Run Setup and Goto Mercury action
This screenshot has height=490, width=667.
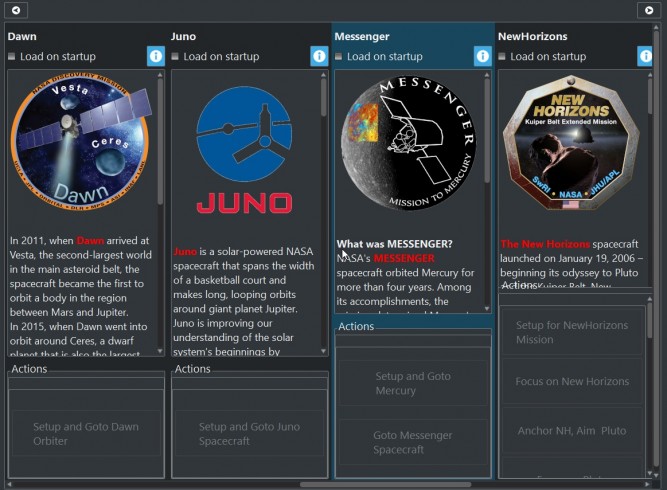point(413,383)
